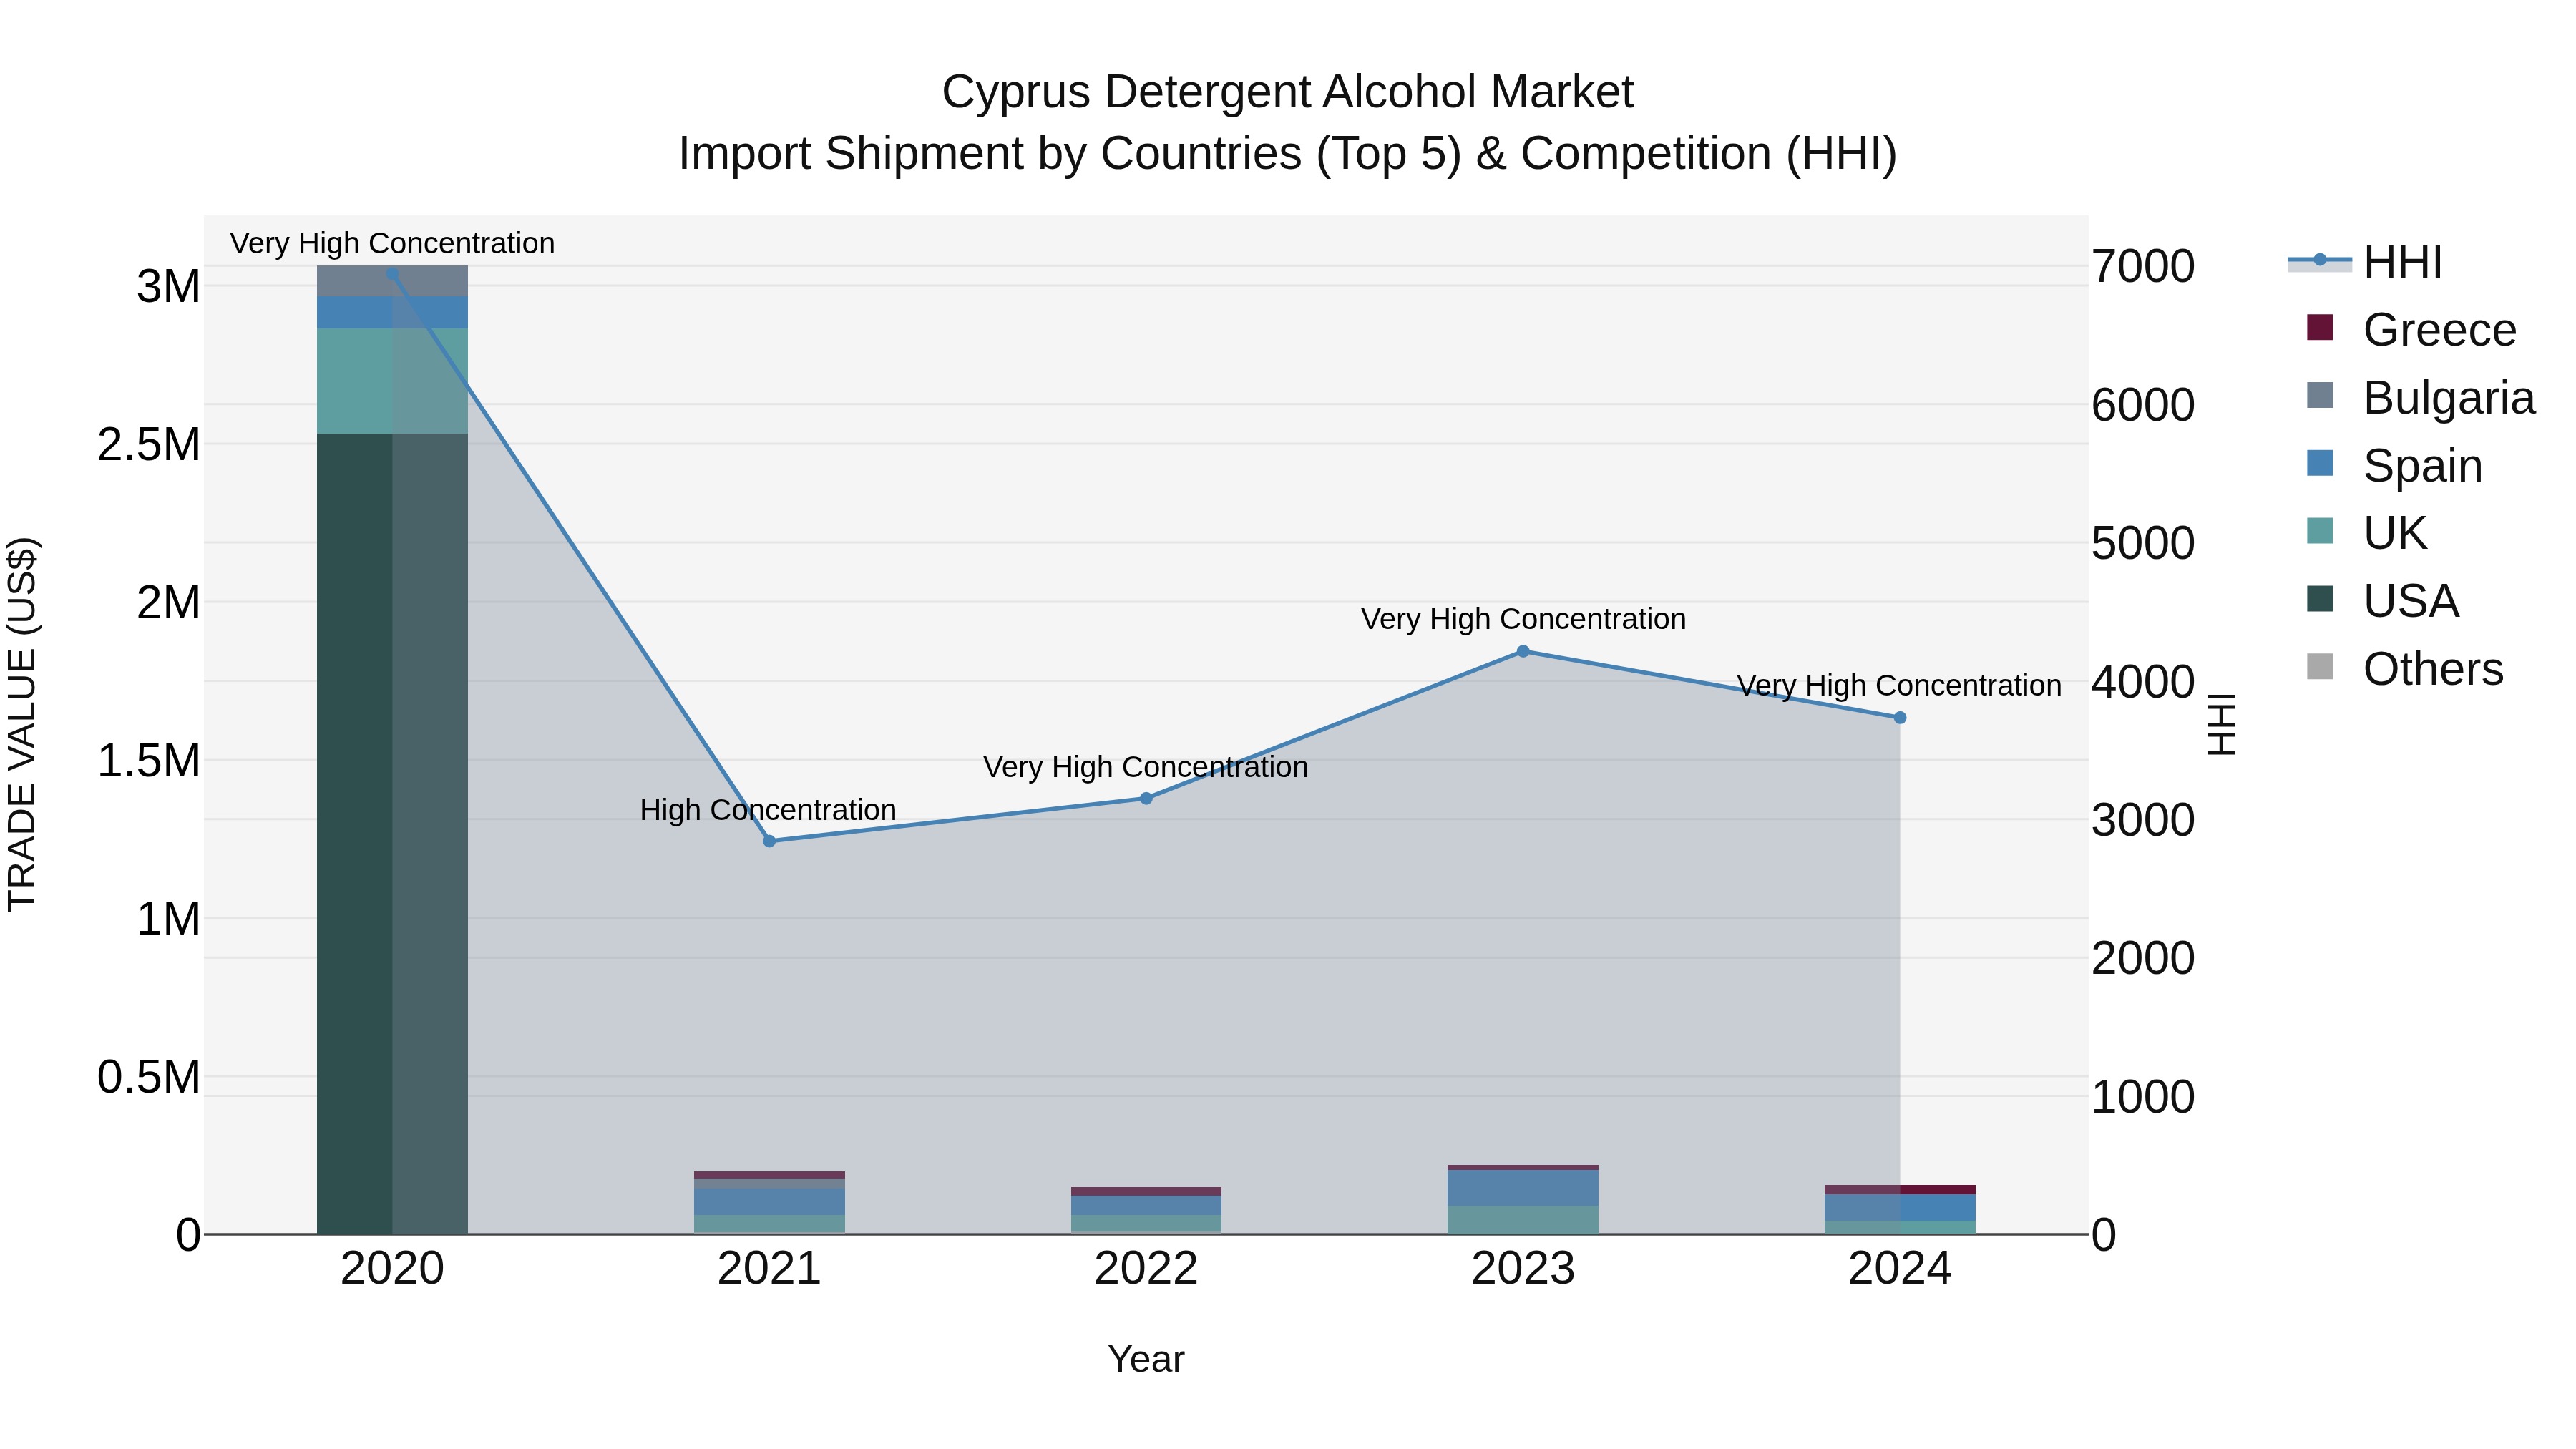Click the subtitle 'Import Shipment by Countries'
2576x1449 pixels.
pos(991,154)
